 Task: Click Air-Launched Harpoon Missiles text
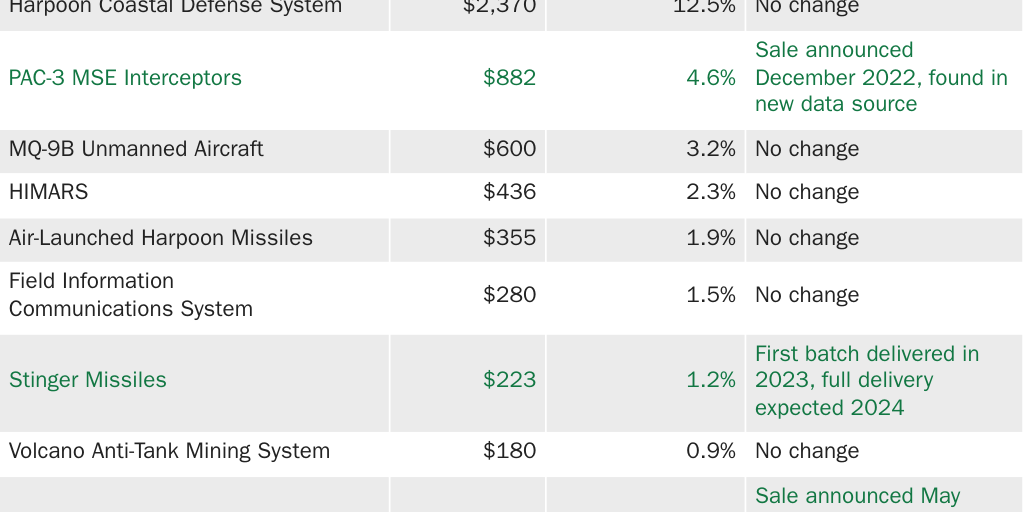[160, 238]
